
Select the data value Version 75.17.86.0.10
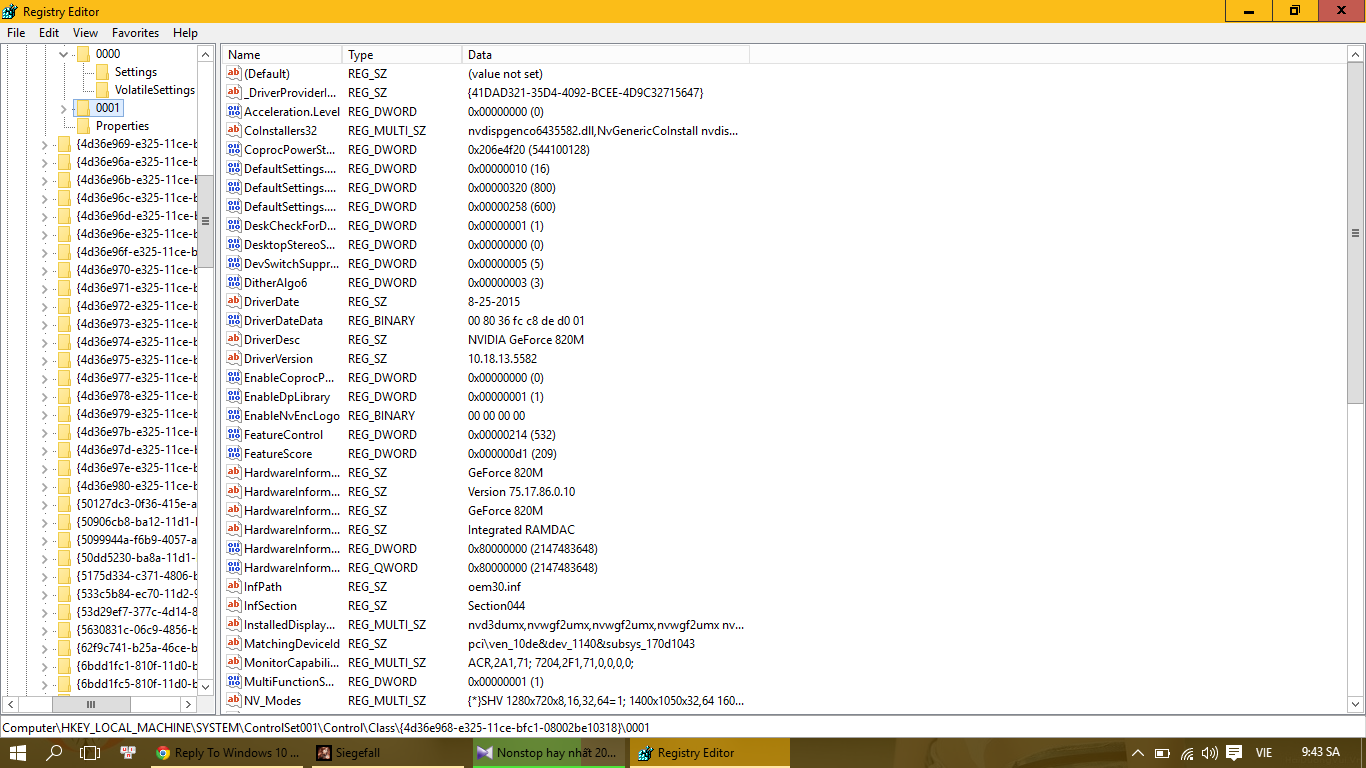(x=521, y=492)
